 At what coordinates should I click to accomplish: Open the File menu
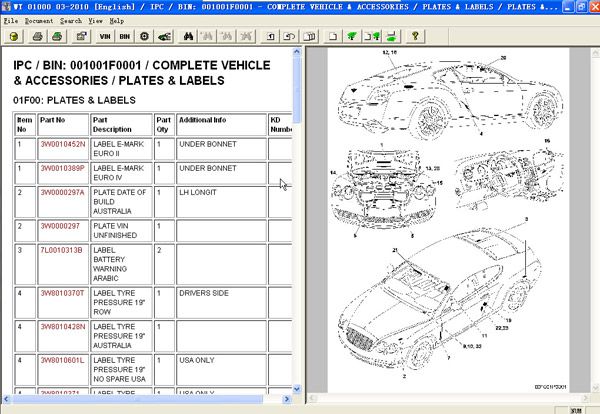tap(10, 20)
